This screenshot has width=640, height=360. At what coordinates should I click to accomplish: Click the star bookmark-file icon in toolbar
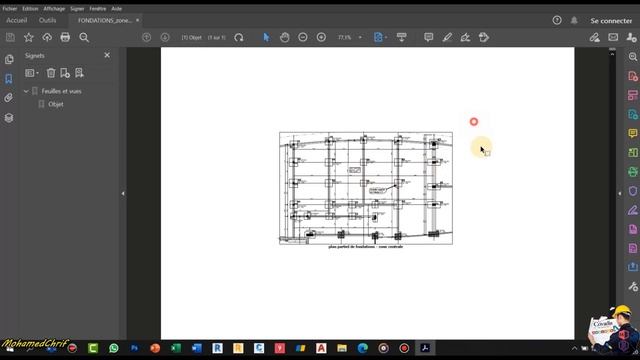(x=29, y=38)
